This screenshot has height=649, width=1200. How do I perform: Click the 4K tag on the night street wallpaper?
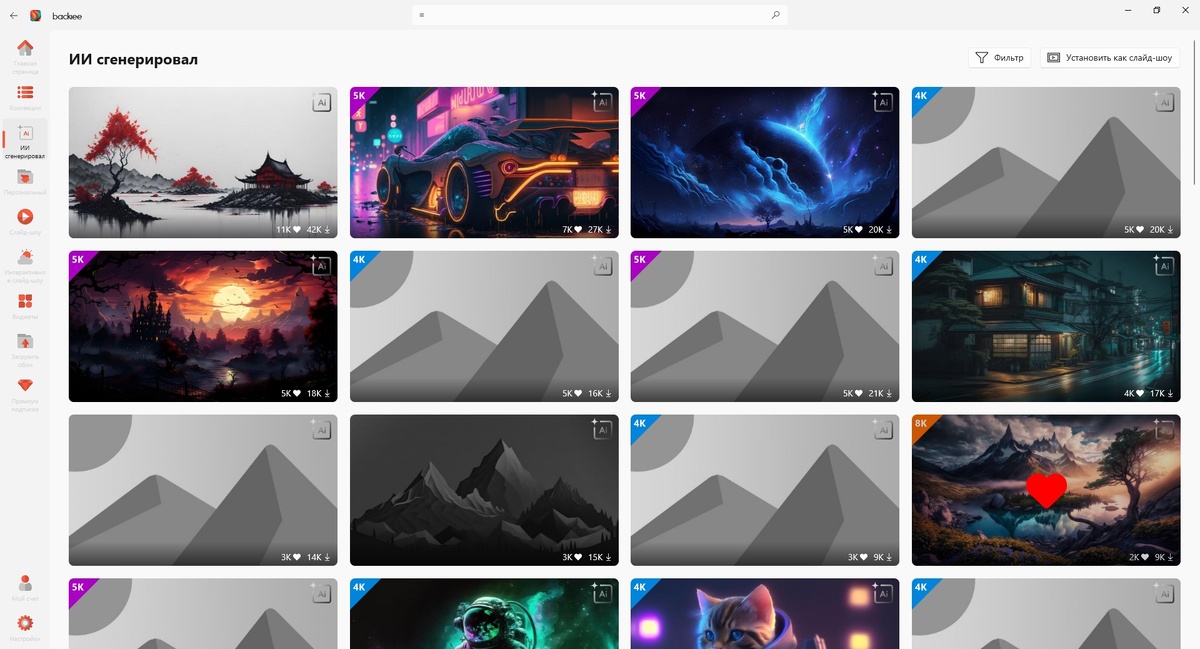(x=922, y=260)
